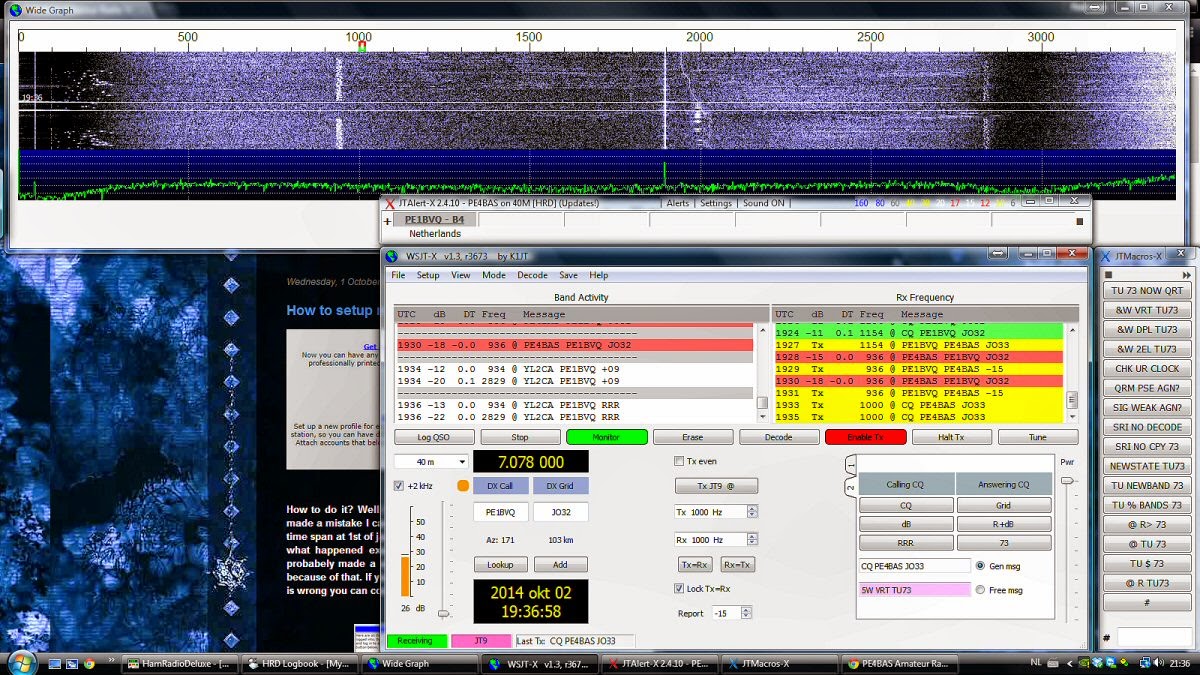Click CHK UR CLOCK macro button

(x=1146, y=369)
